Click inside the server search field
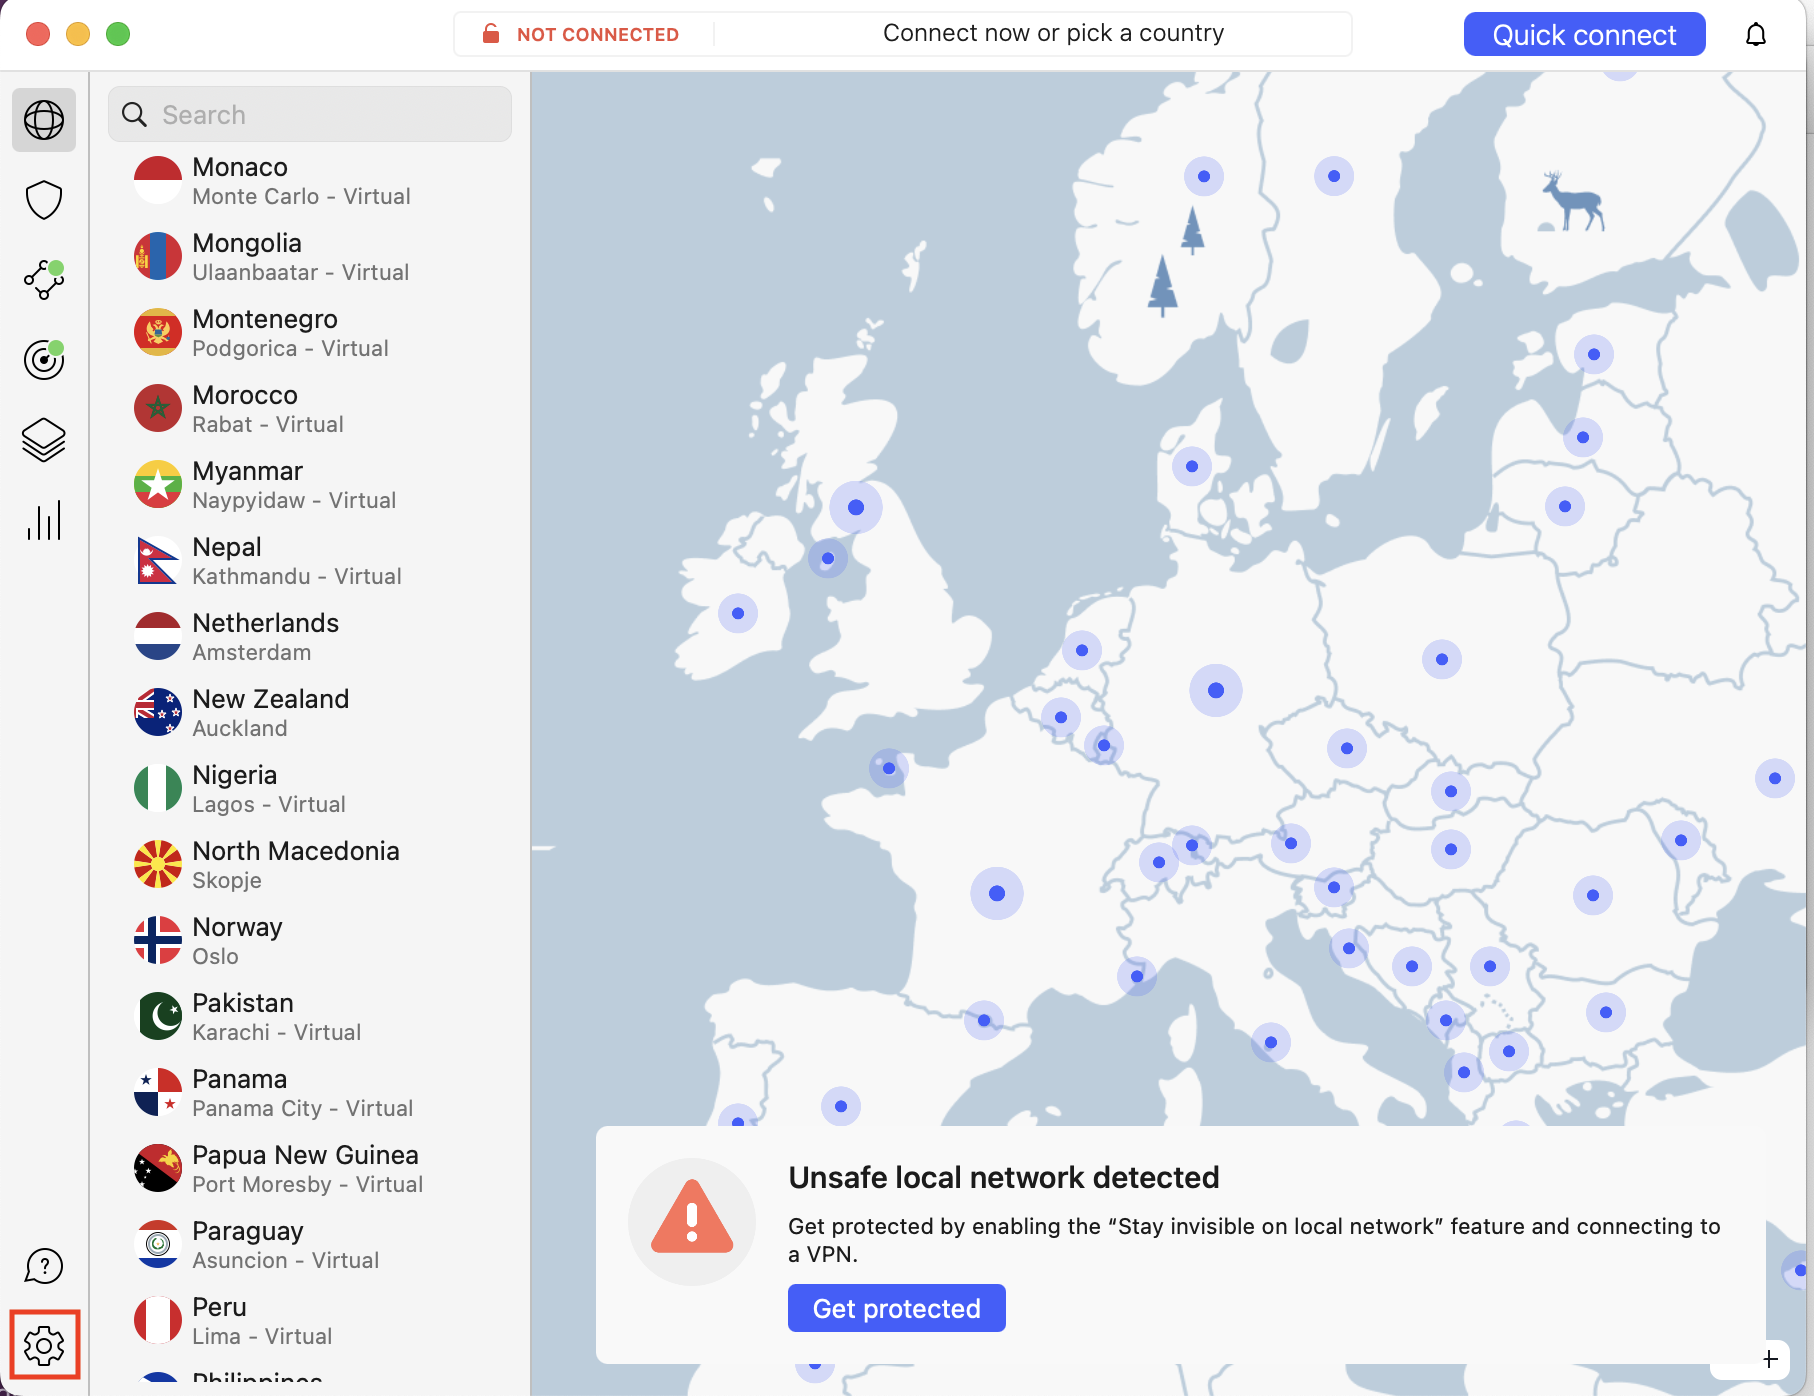This screenshot has height=1396, width=1814. click(x=310, y=114)
